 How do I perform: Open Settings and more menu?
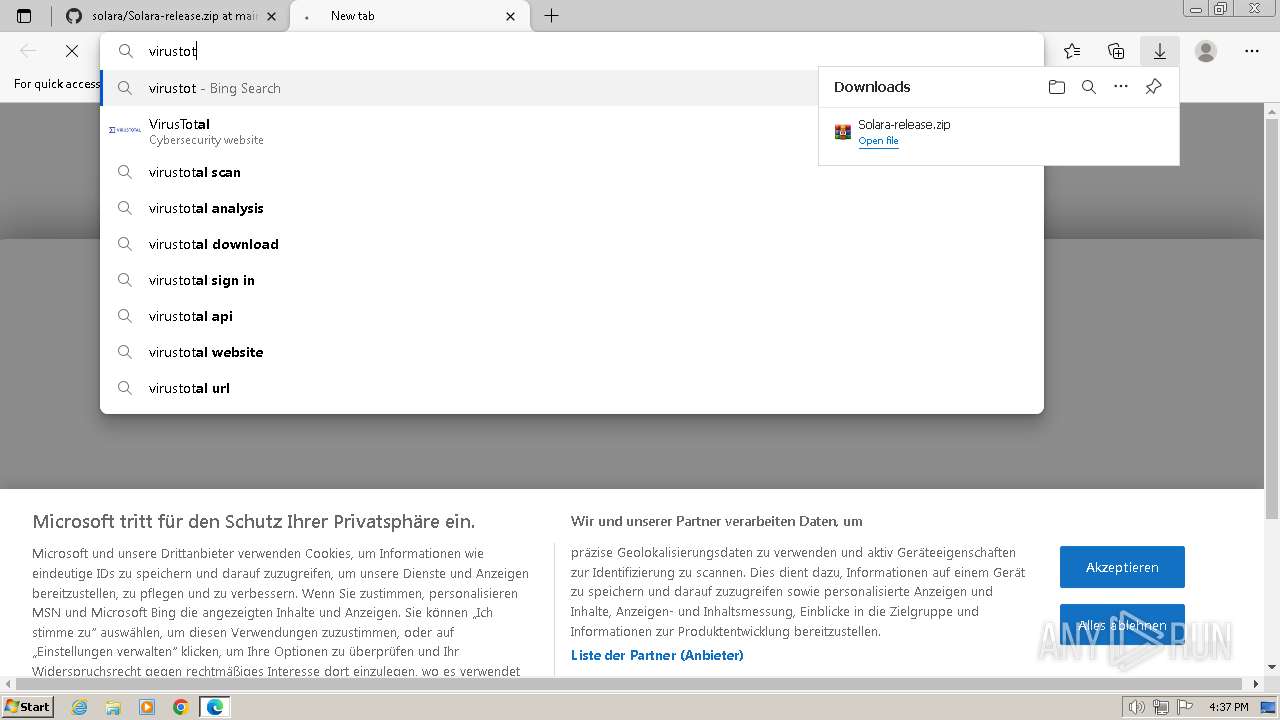(x=1252, y=51)
